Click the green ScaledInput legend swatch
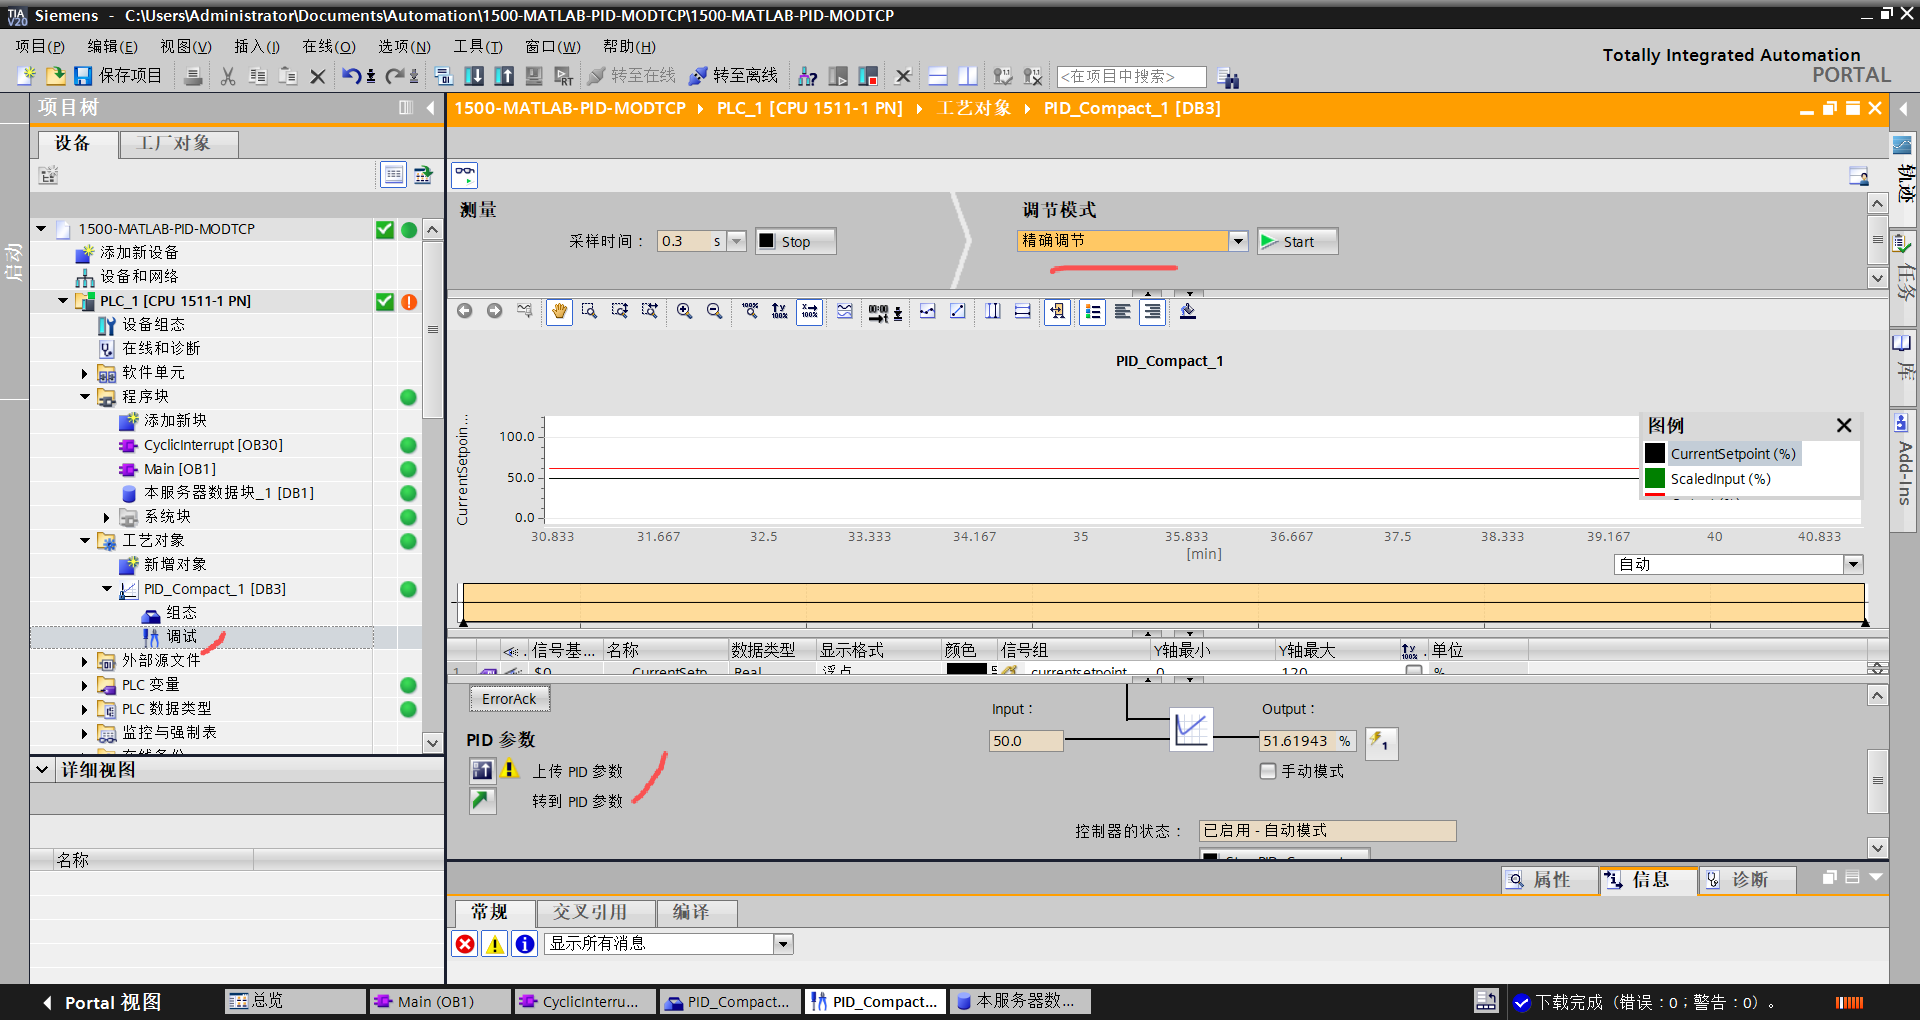The width and height of the screenshot is (1920, 1020). coord(1655,479)
